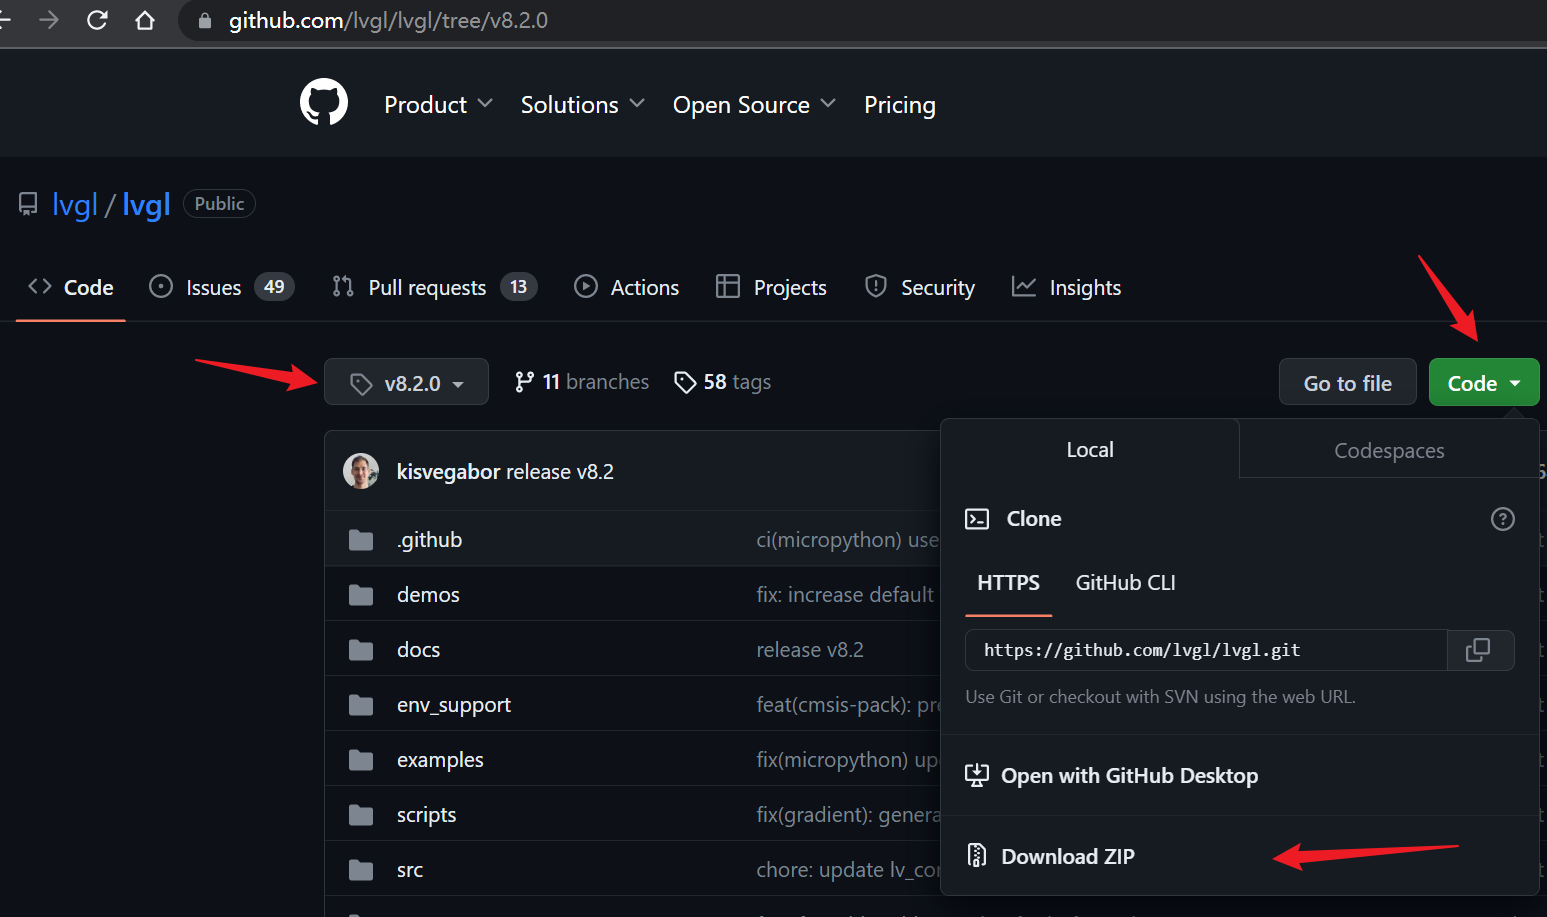The image size is (1547, 917).
Task: Click the desktop download icon beside GitHub Desktop
Action: (x=977, y=775)
